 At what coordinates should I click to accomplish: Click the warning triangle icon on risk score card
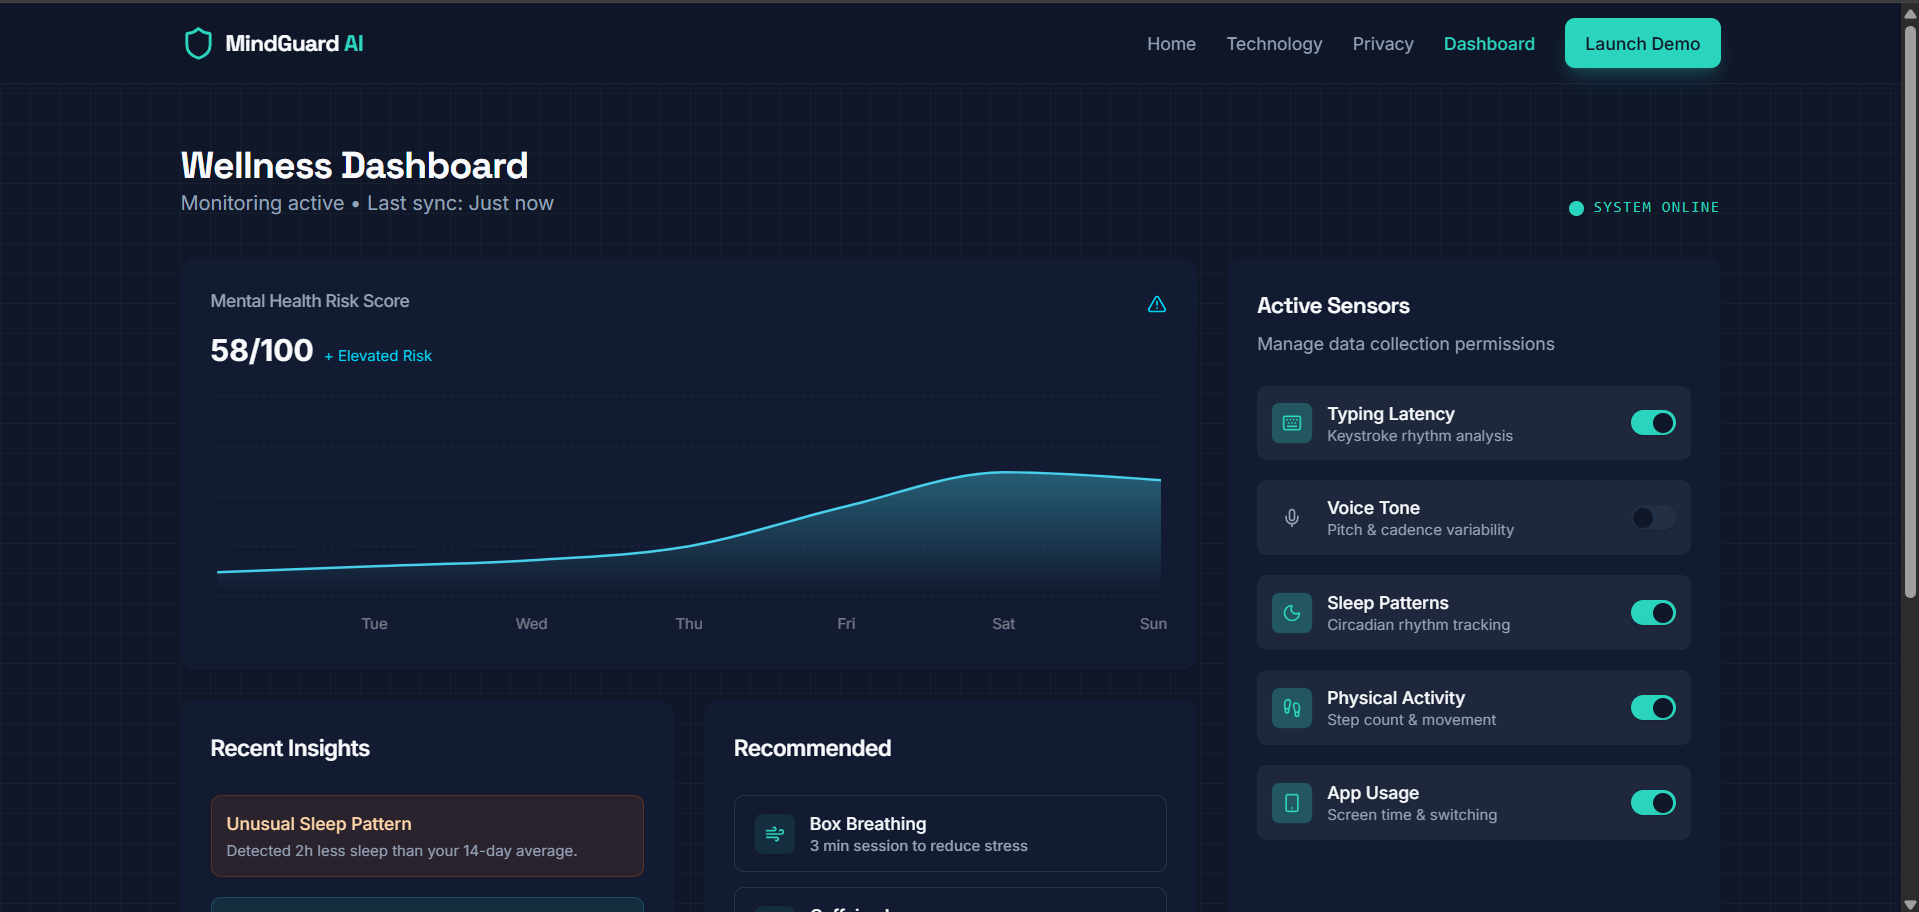(1156, 304)
